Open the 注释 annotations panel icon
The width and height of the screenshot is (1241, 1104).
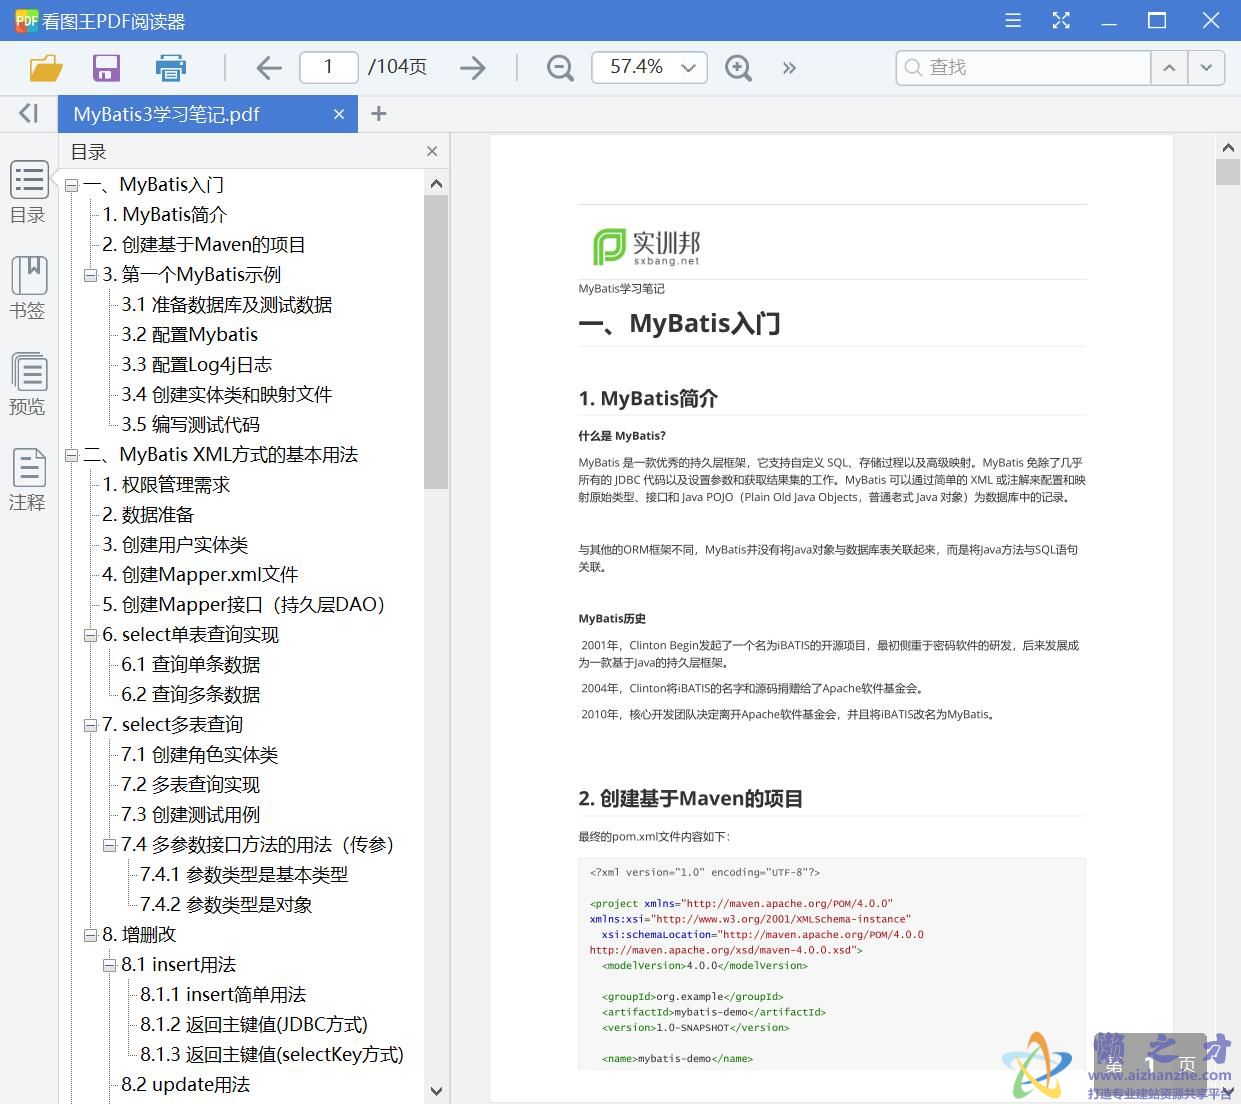point(28,480)
